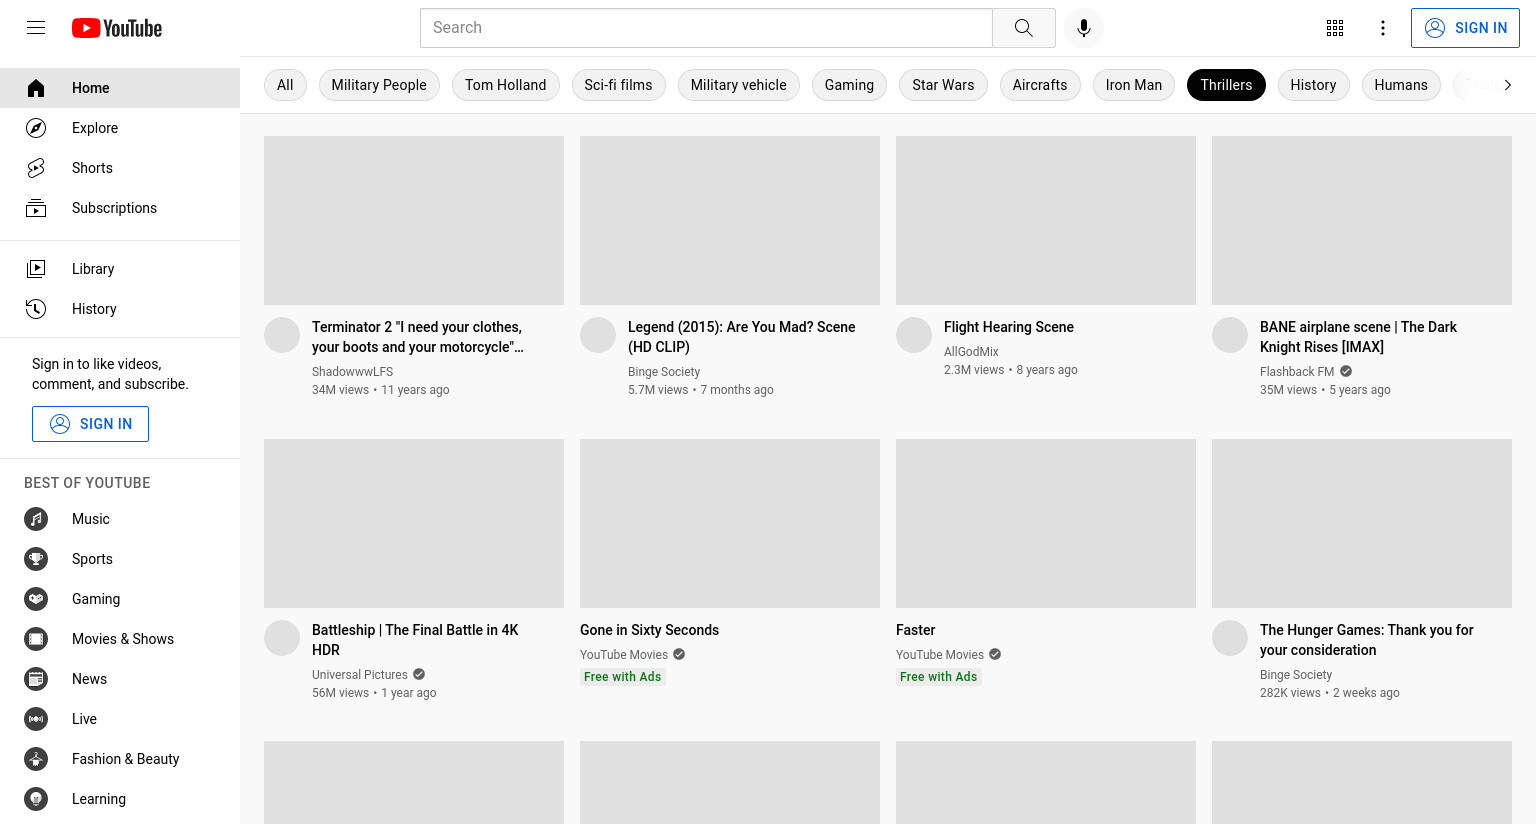Open Terminator 2 video thumbnail

point(414,220)
